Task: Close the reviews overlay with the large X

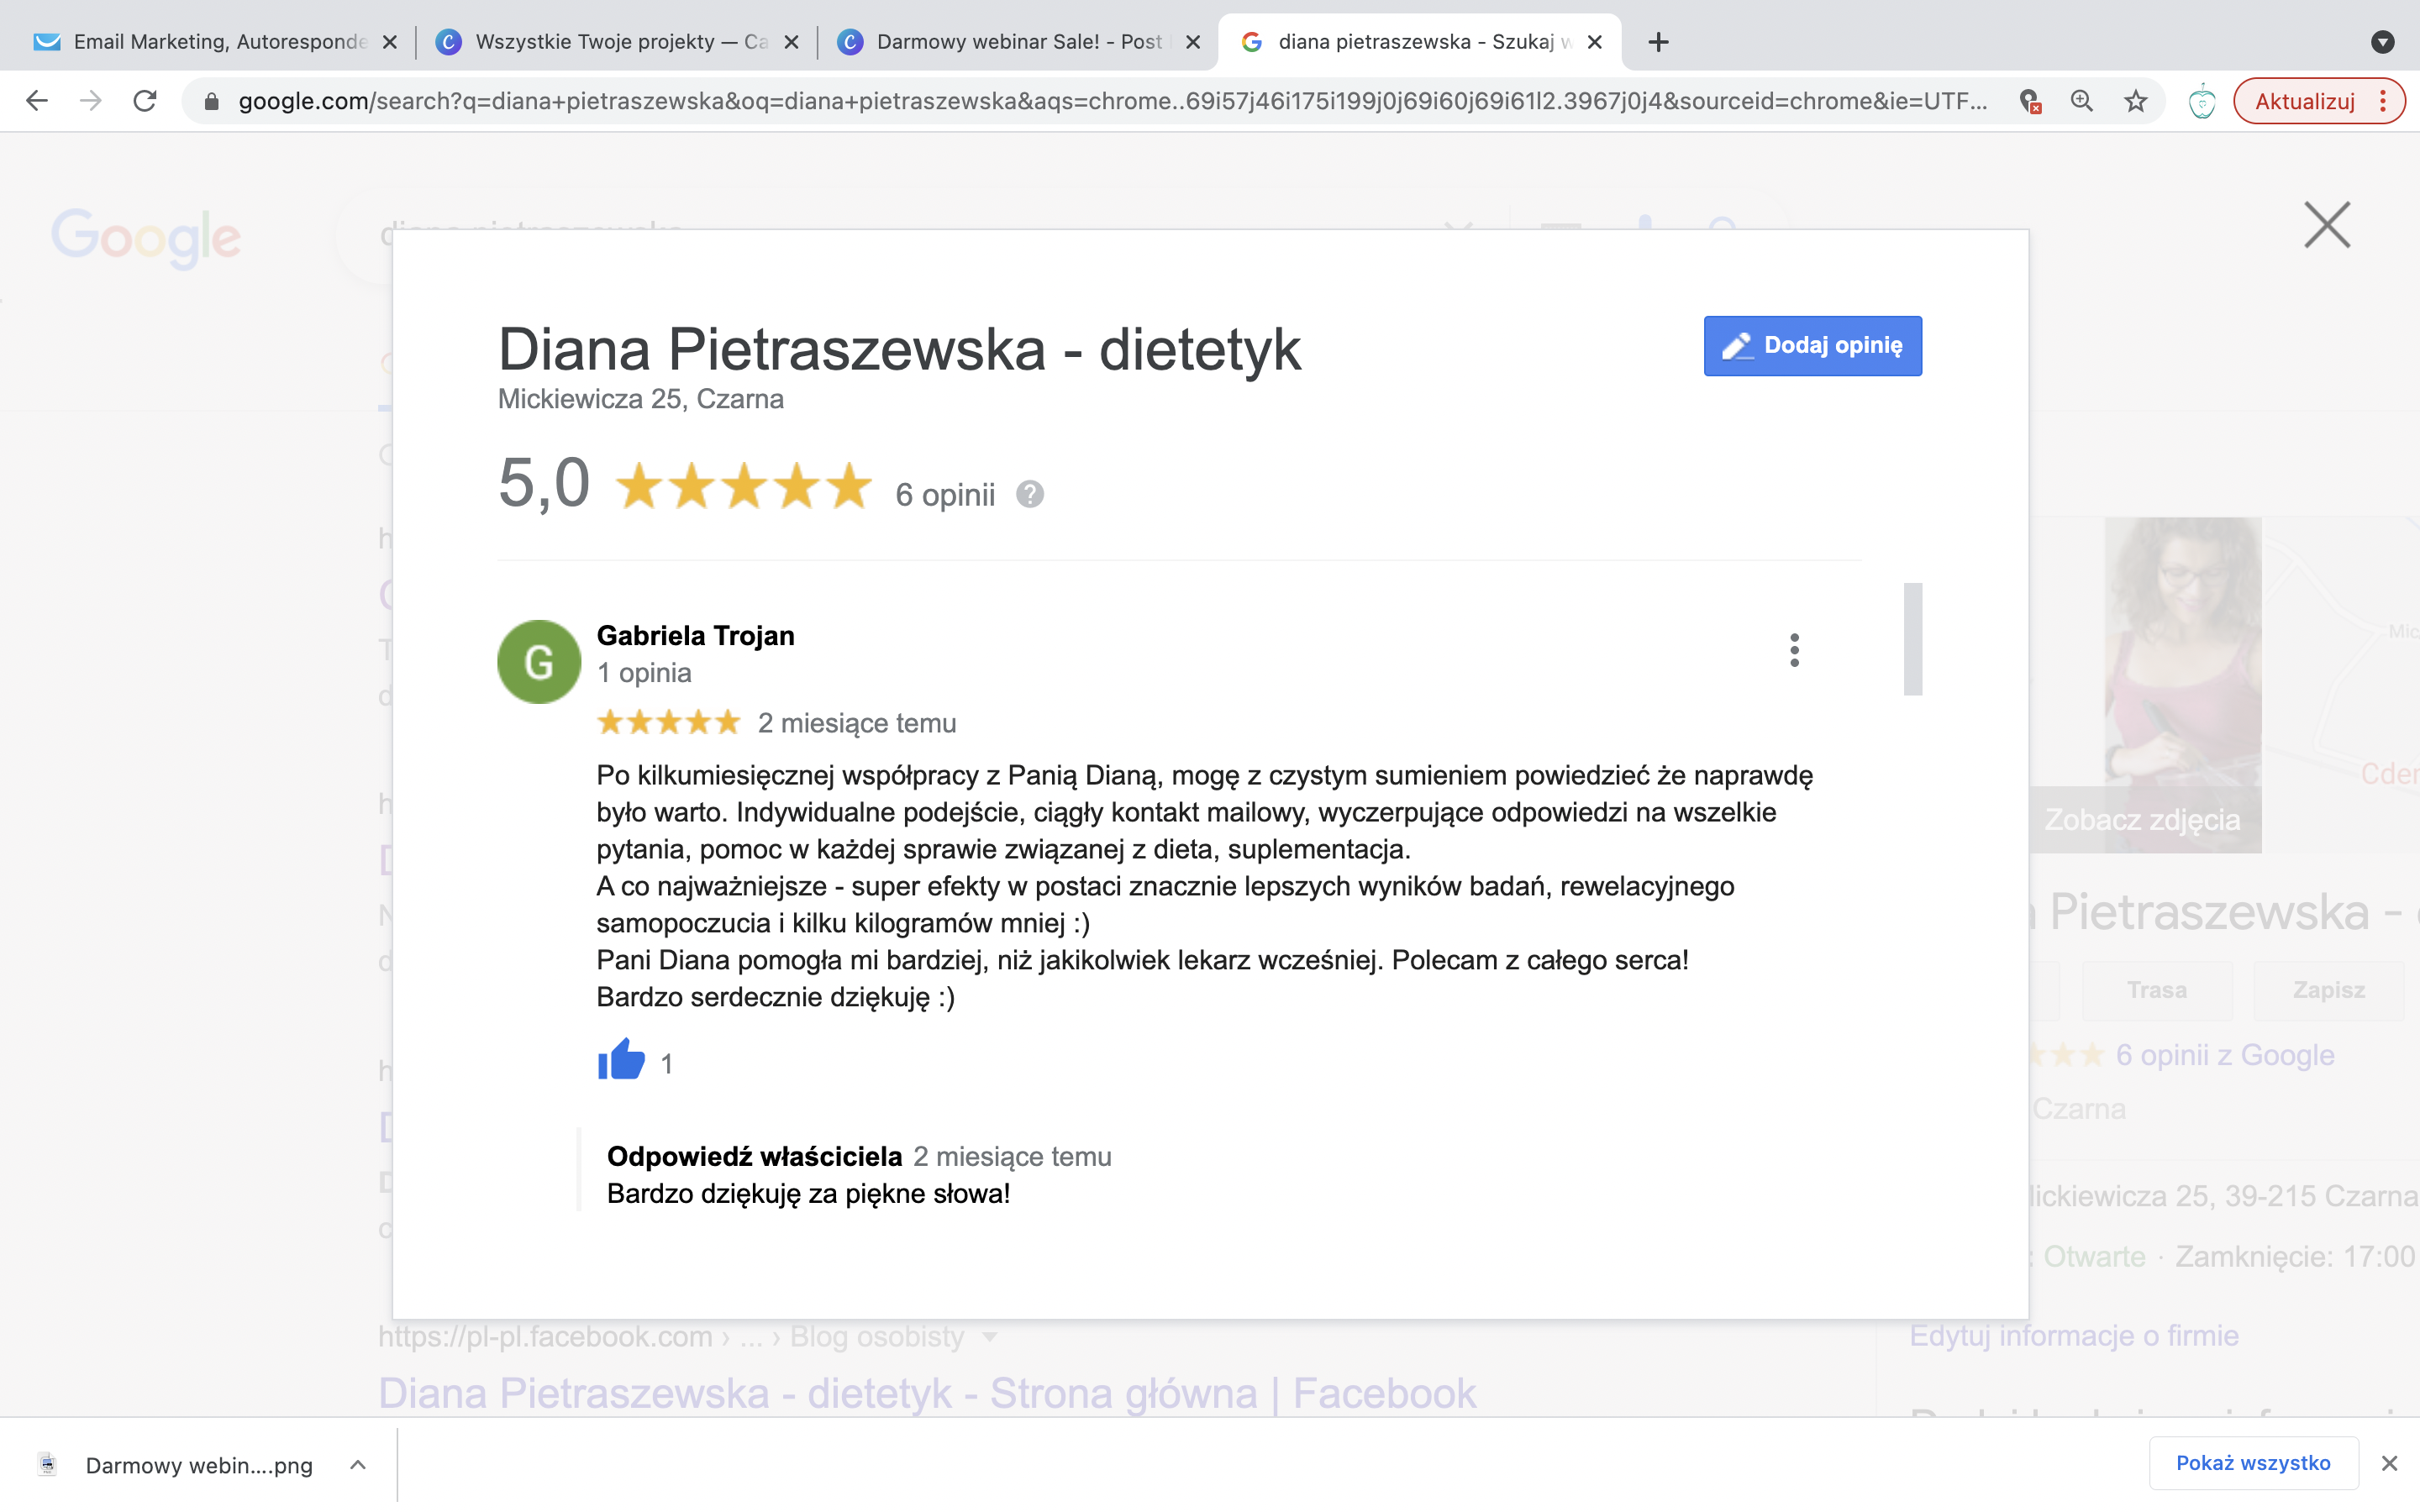Action: [2327, 224]
